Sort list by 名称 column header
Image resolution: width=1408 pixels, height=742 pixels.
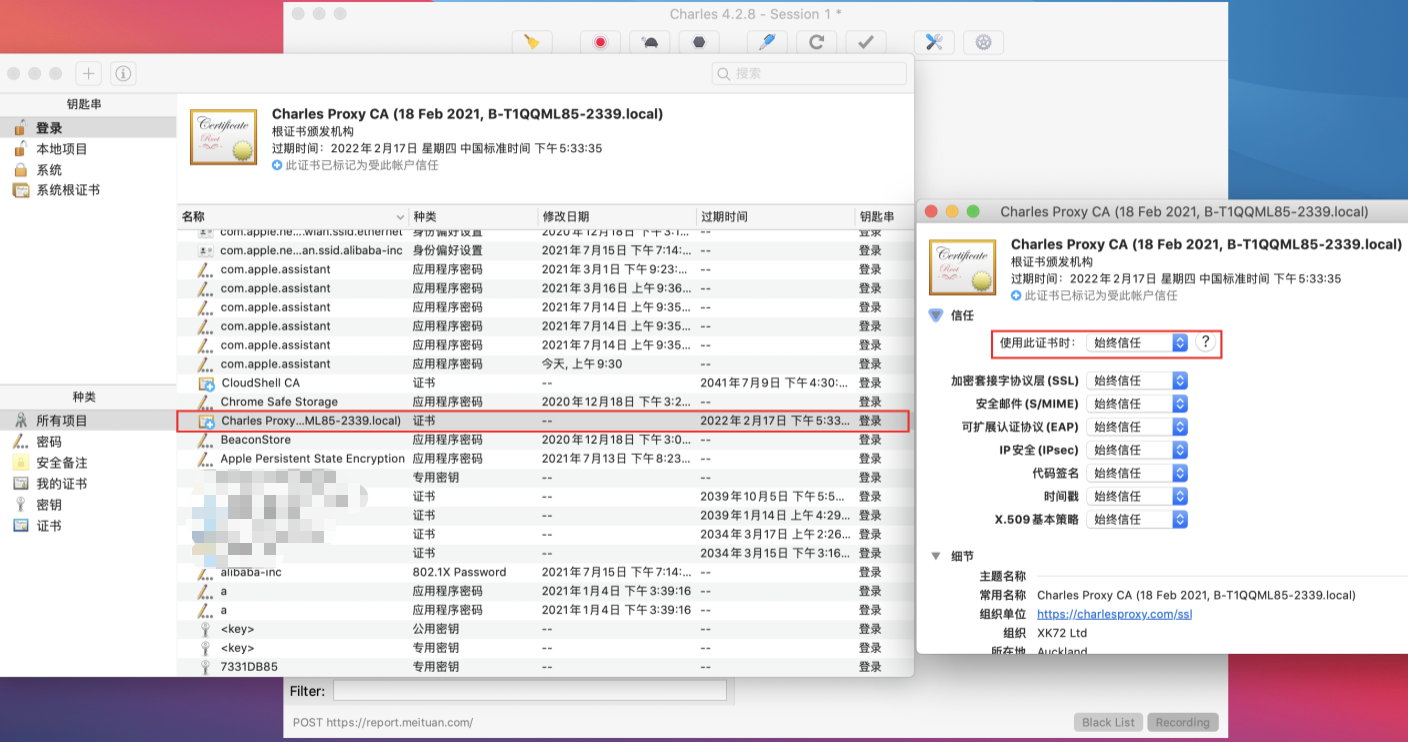click(293, 217)
